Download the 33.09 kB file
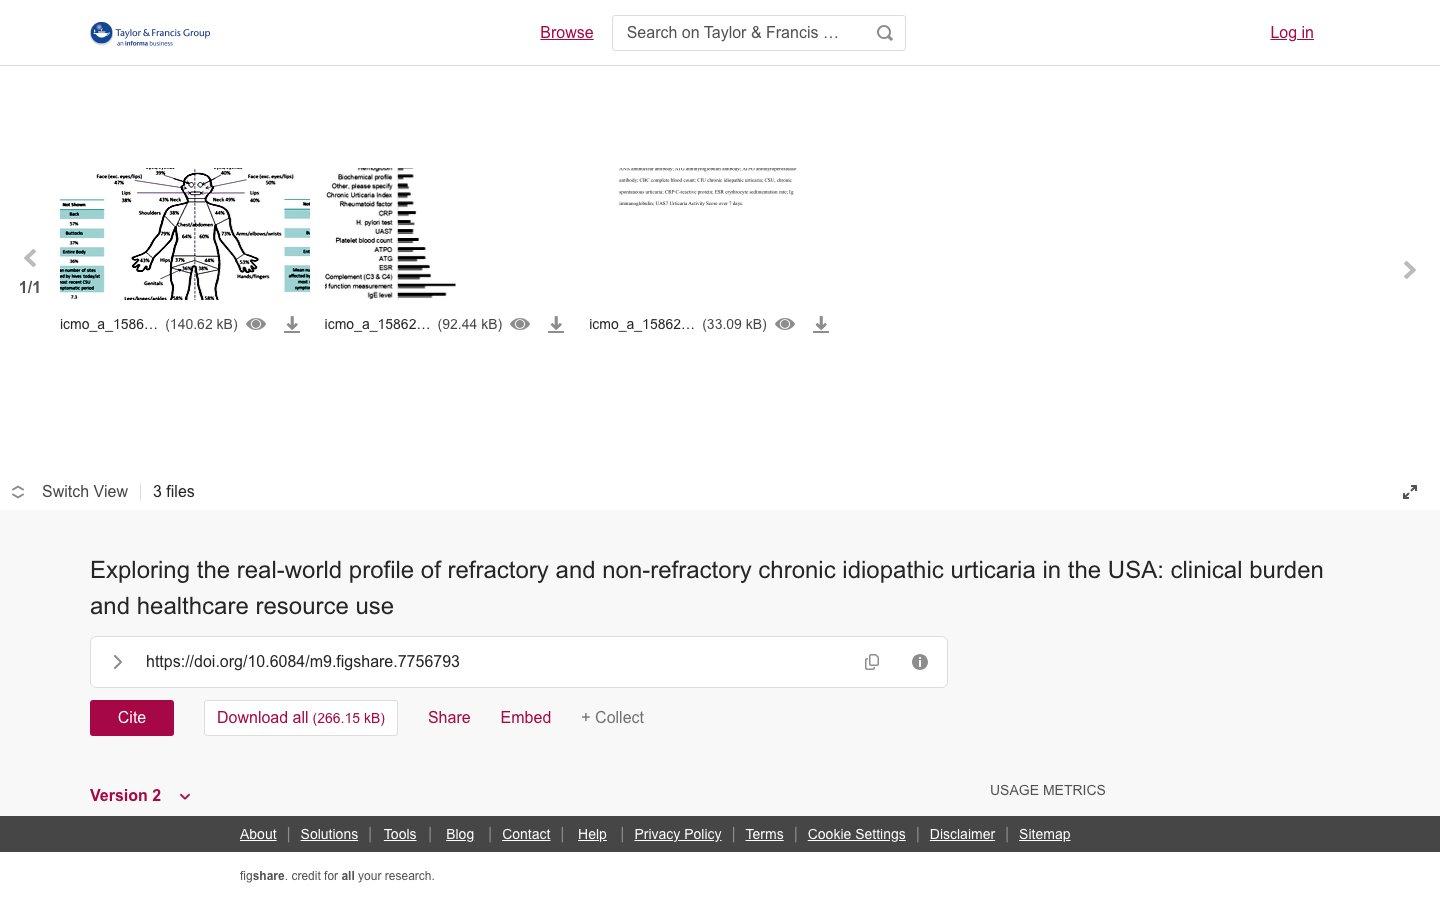 (x=821, y=324)
